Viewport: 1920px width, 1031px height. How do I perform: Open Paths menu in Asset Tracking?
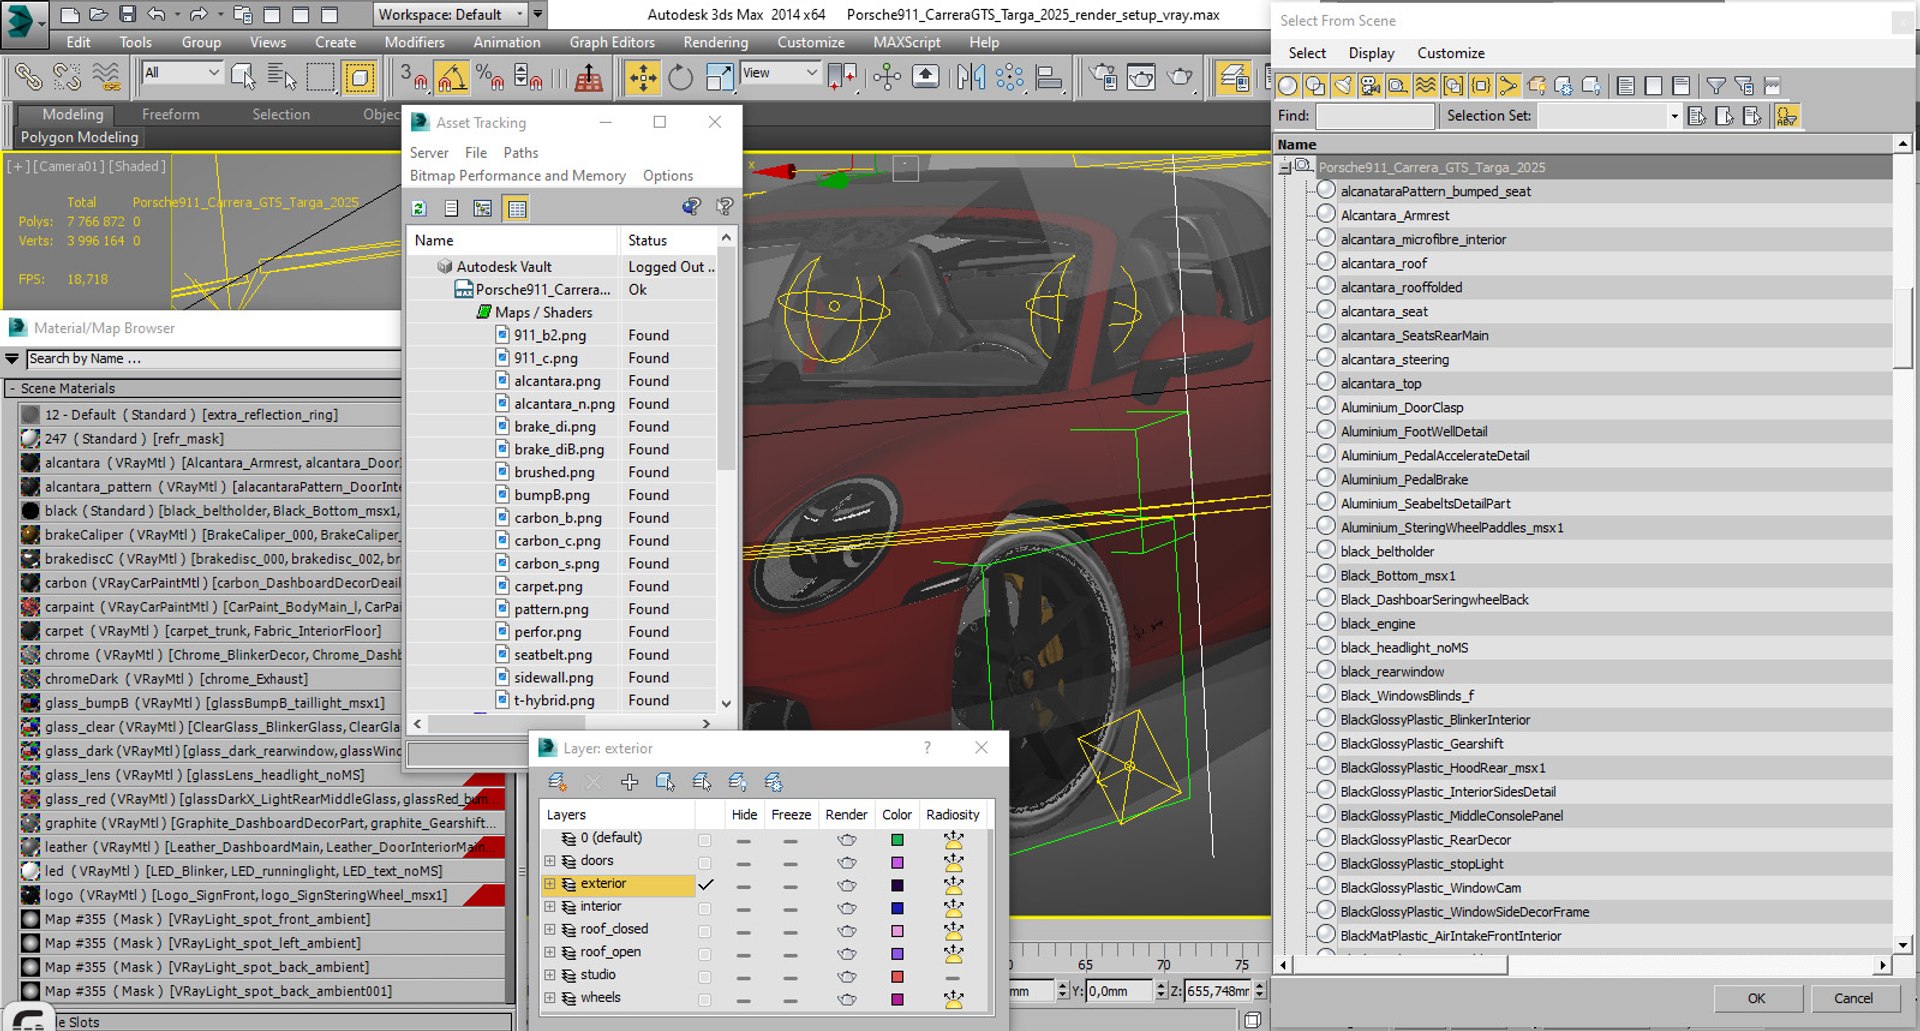pos(520,152)
